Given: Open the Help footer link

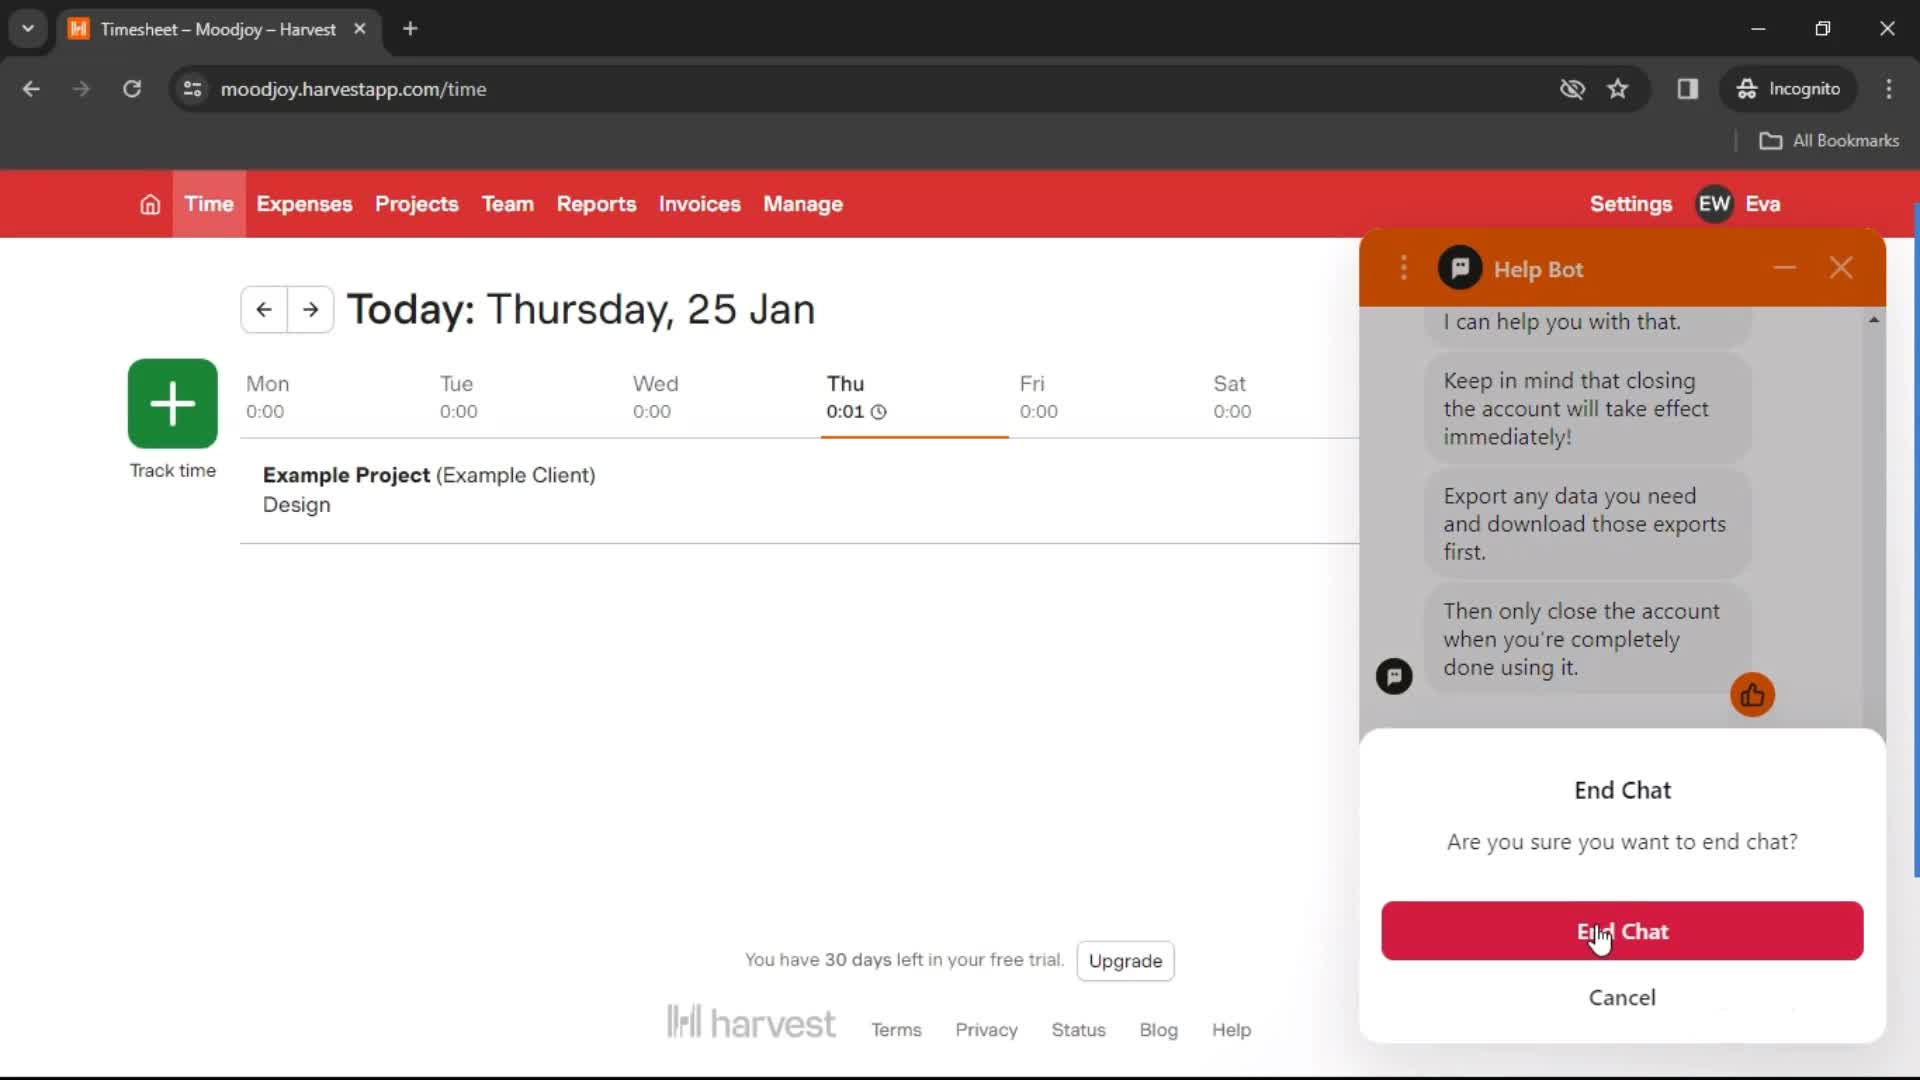Looking at the screenshot, I should (1231, 1030).
